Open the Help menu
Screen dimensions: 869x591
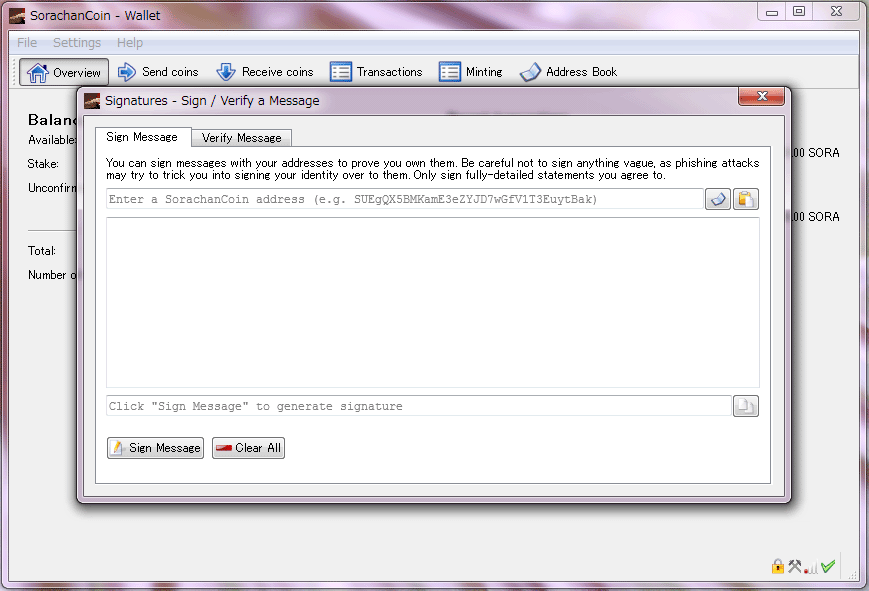click(130, 43)
